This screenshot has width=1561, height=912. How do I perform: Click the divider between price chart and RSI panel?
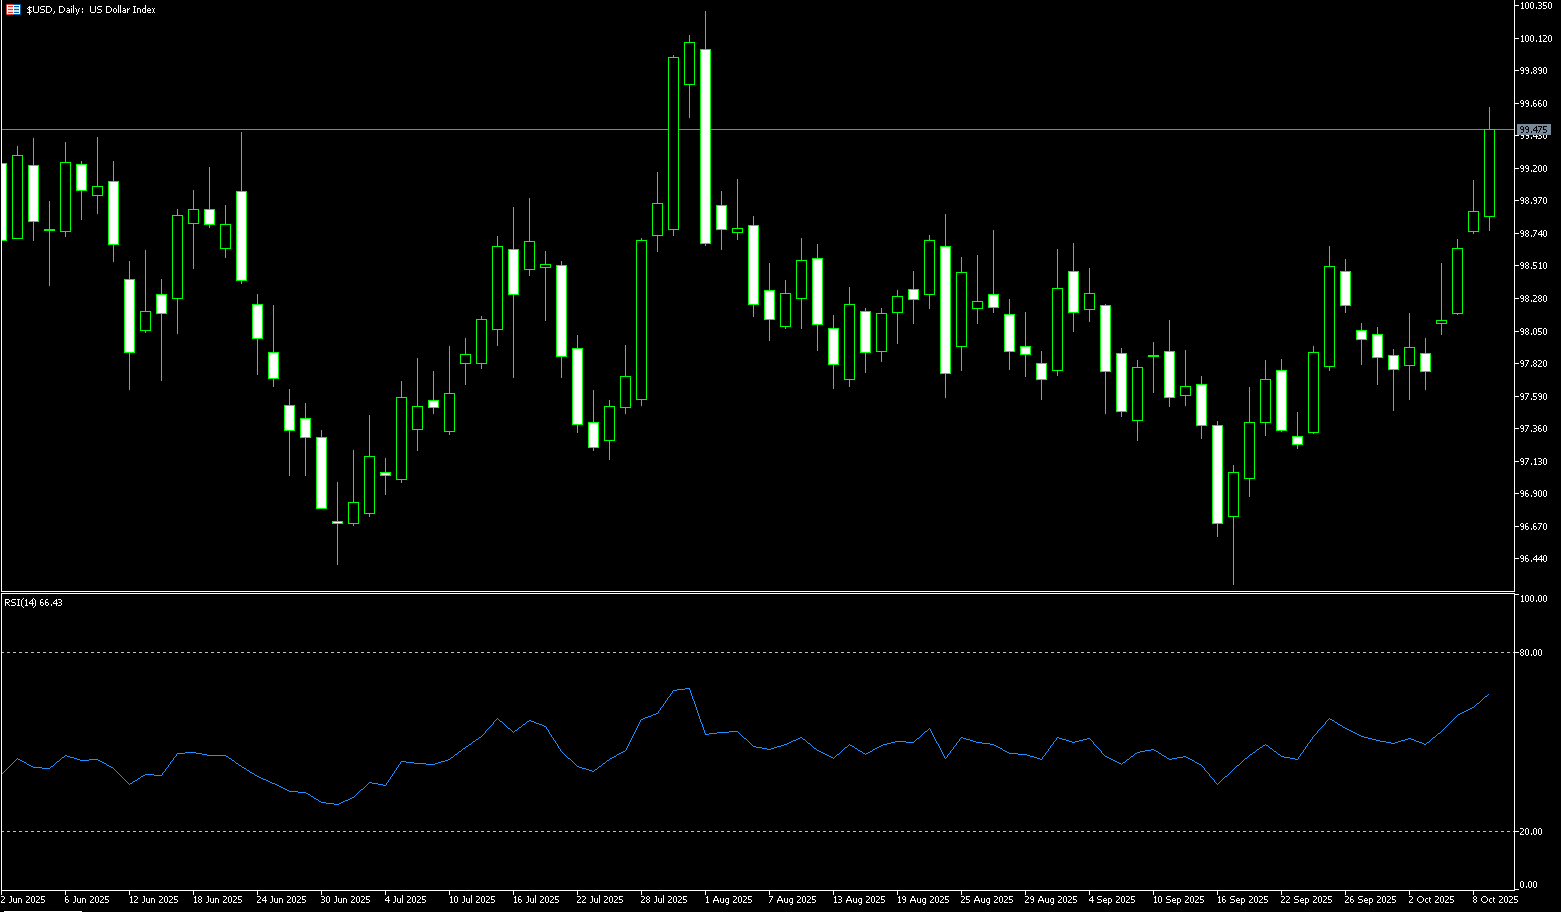[x=760, y=593]
